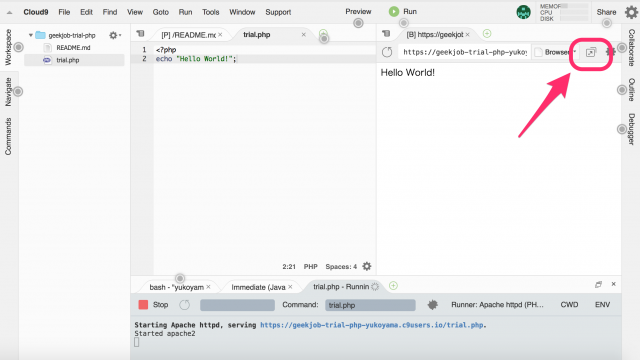Switch to the README.md tab
Viewport: 640px width, 360px height.
coord(188,35)
